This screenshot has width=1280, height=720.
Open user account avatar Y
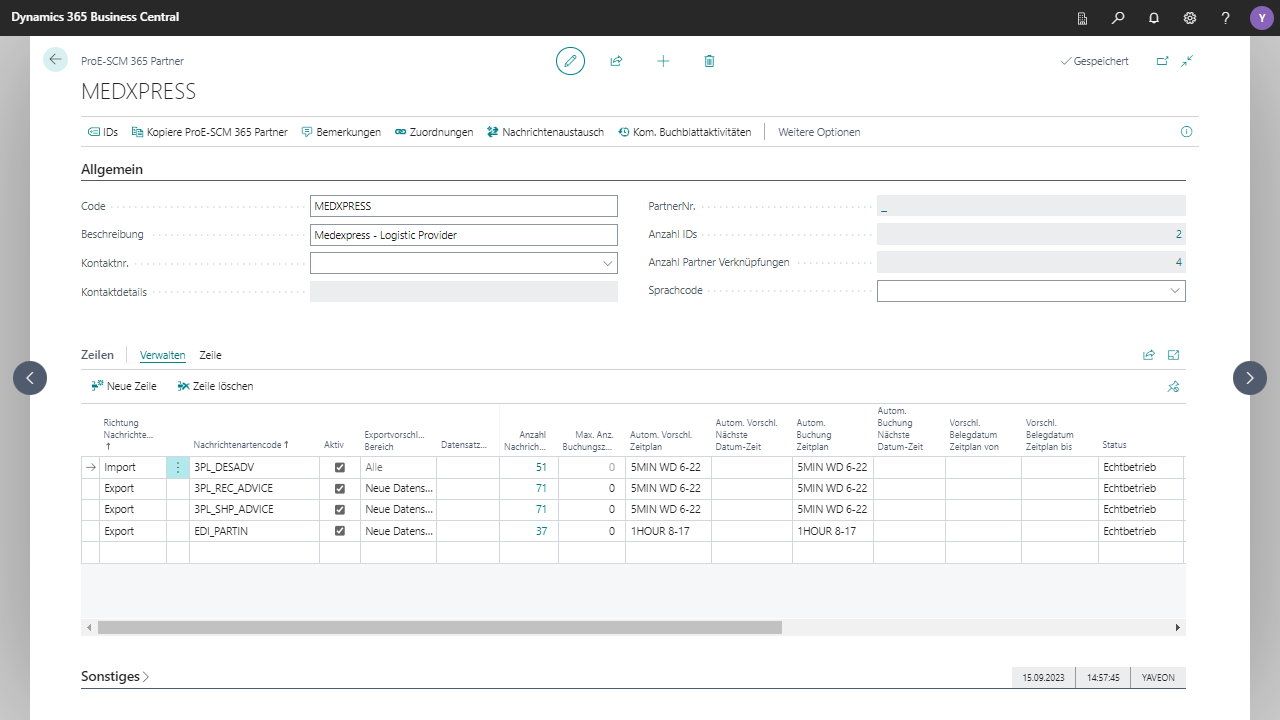click(1262, 18)
